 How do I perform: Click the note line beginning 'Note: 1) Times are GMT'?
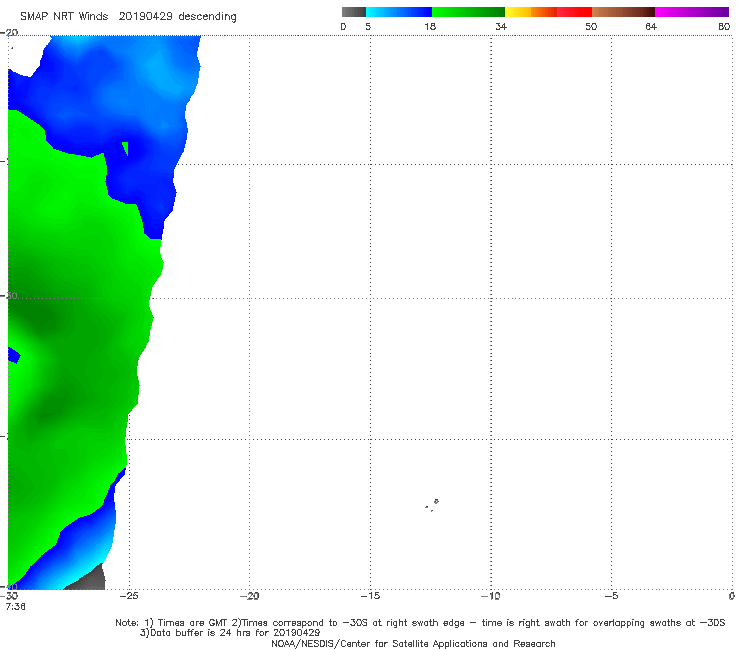click(420, 623)
